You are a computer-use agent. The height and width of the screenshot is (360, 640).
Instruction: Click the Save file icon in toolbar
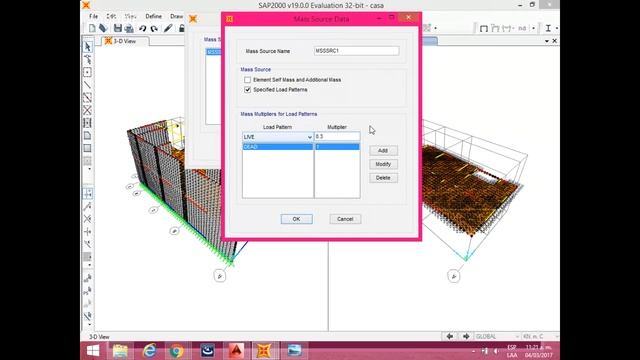118,28
